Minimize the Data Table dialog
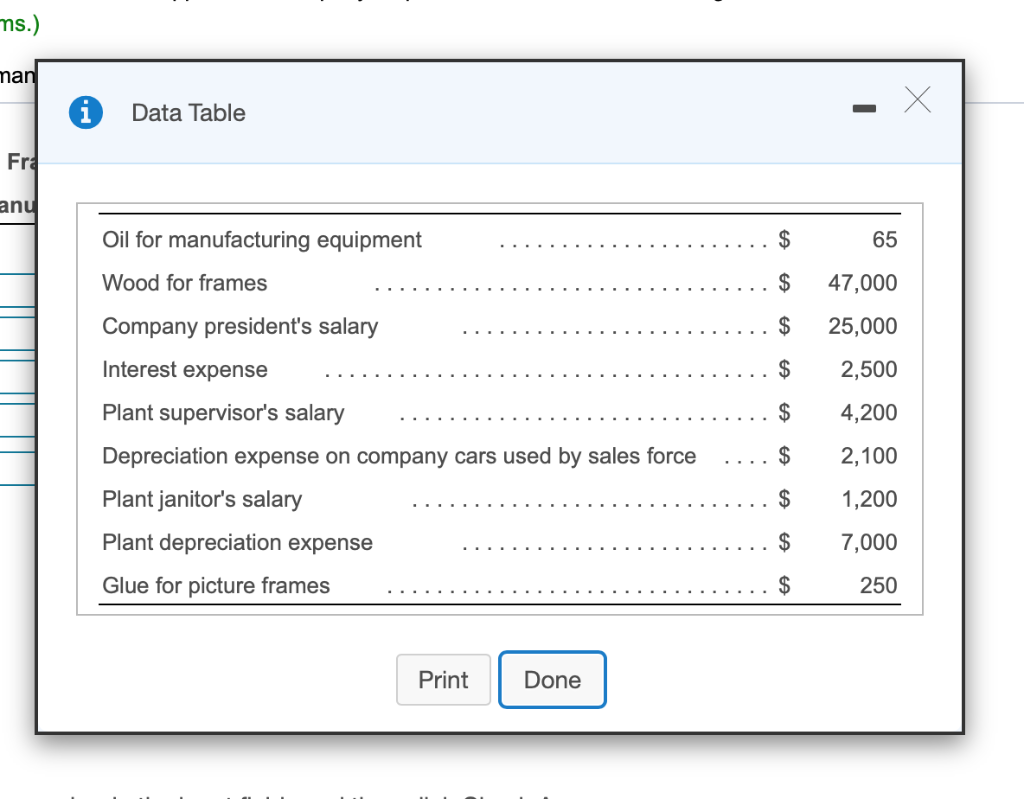The image size is (1024, 799). click(x=864, y=108)
